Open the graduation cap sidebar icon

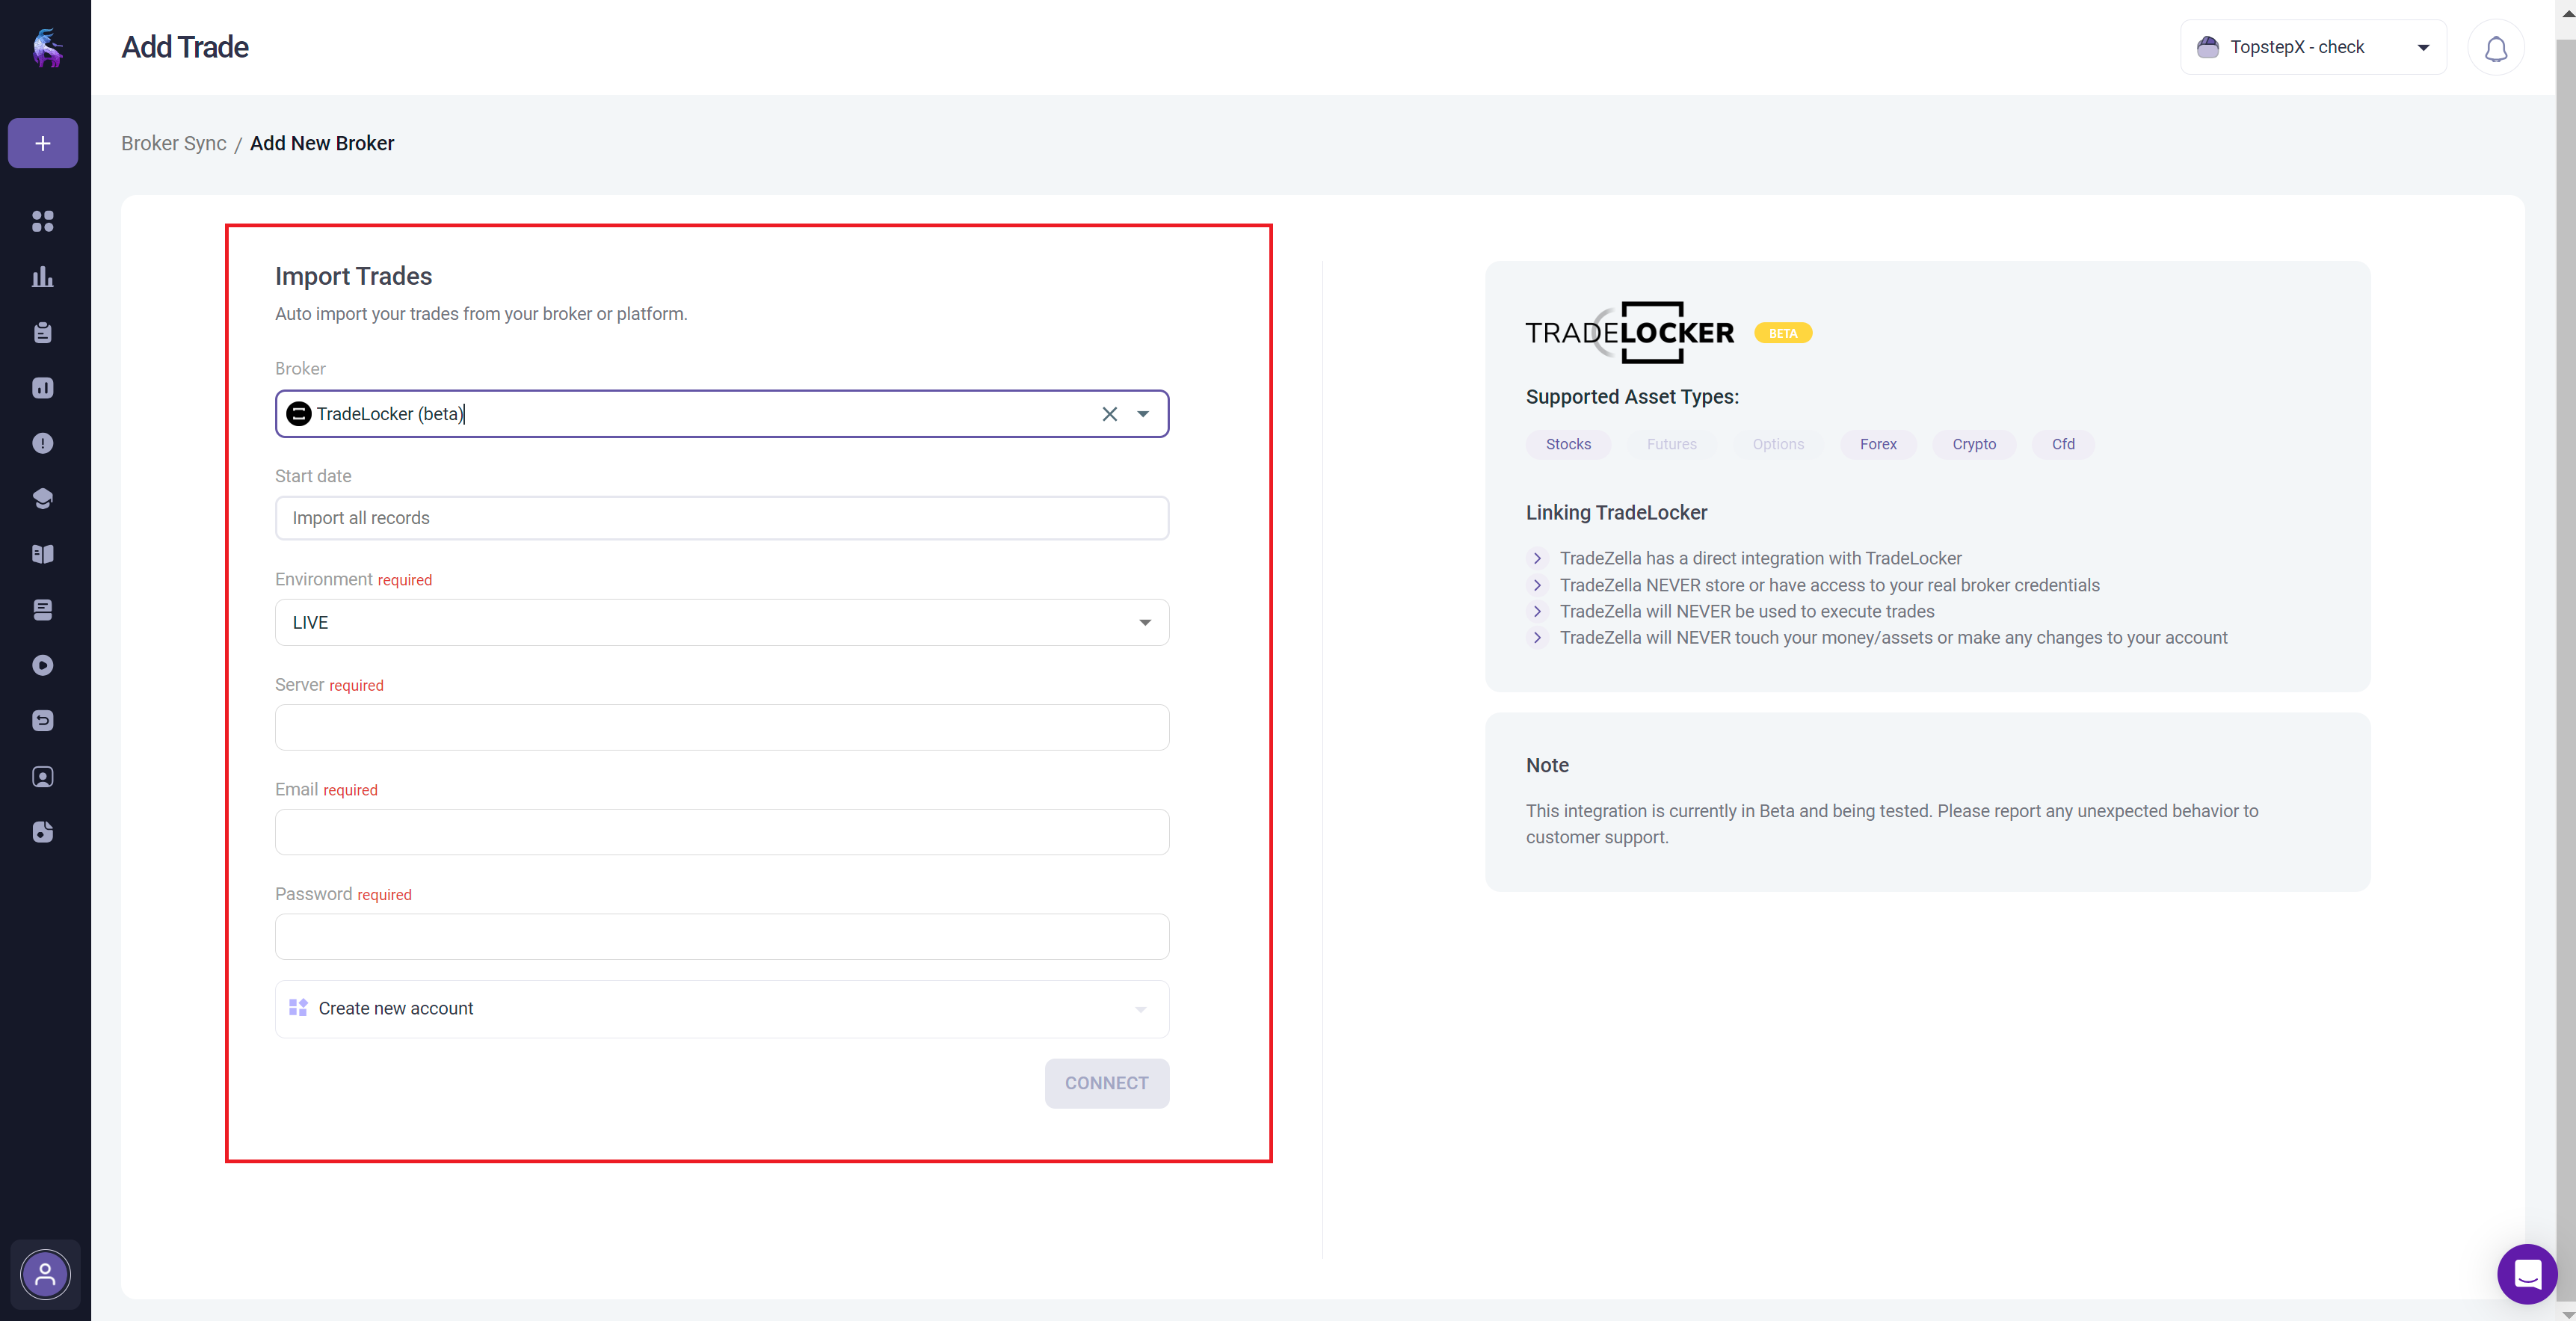point(43,499)
